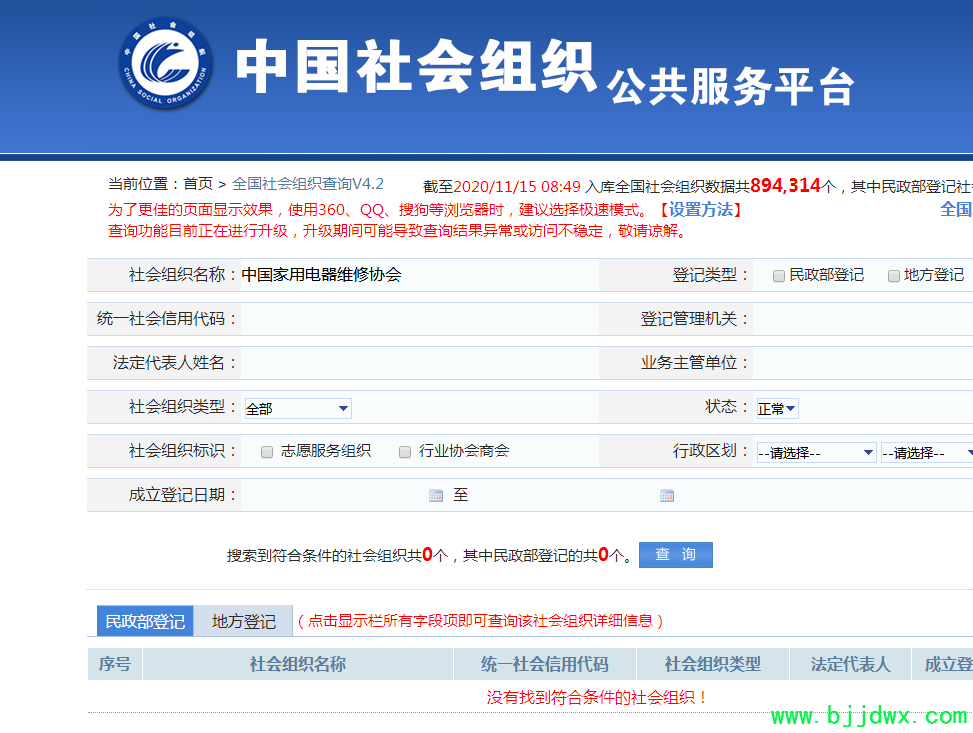Screen dimensions: 973x733
Task: Open the 设置方法 link
Action: pyautogui.click(x=701, y=210)
